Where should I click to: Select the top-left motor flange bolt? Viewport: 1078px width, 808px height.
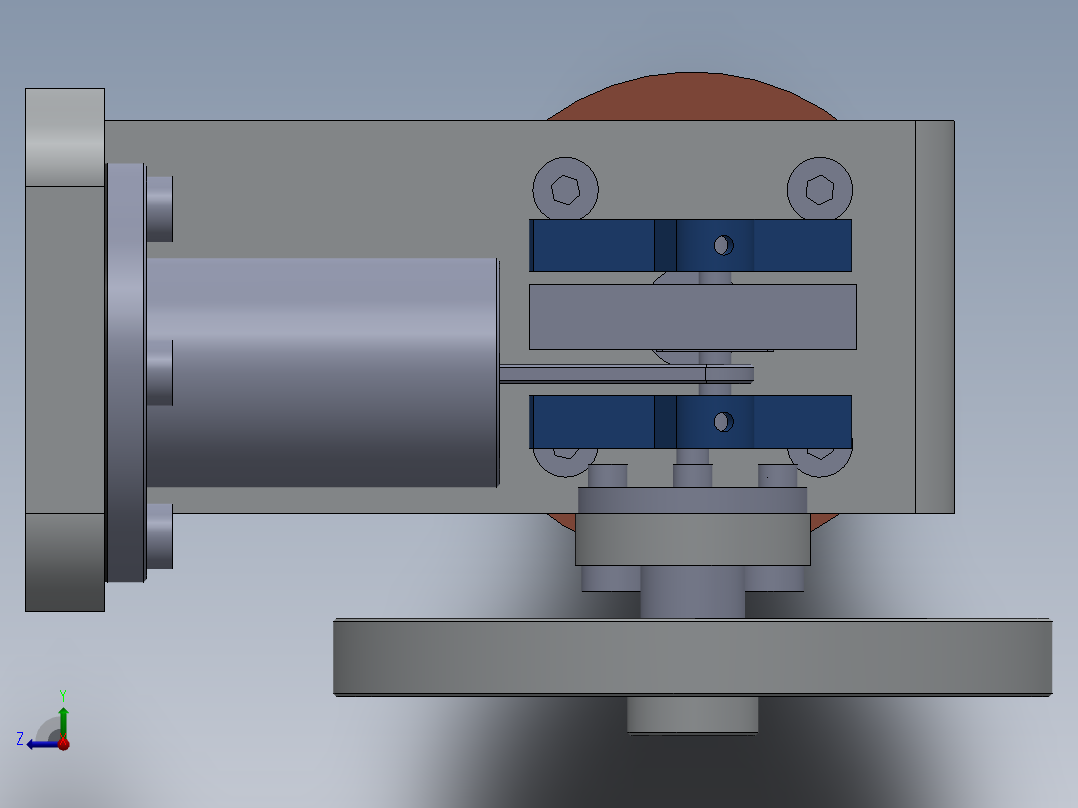[x=160, y=209]
